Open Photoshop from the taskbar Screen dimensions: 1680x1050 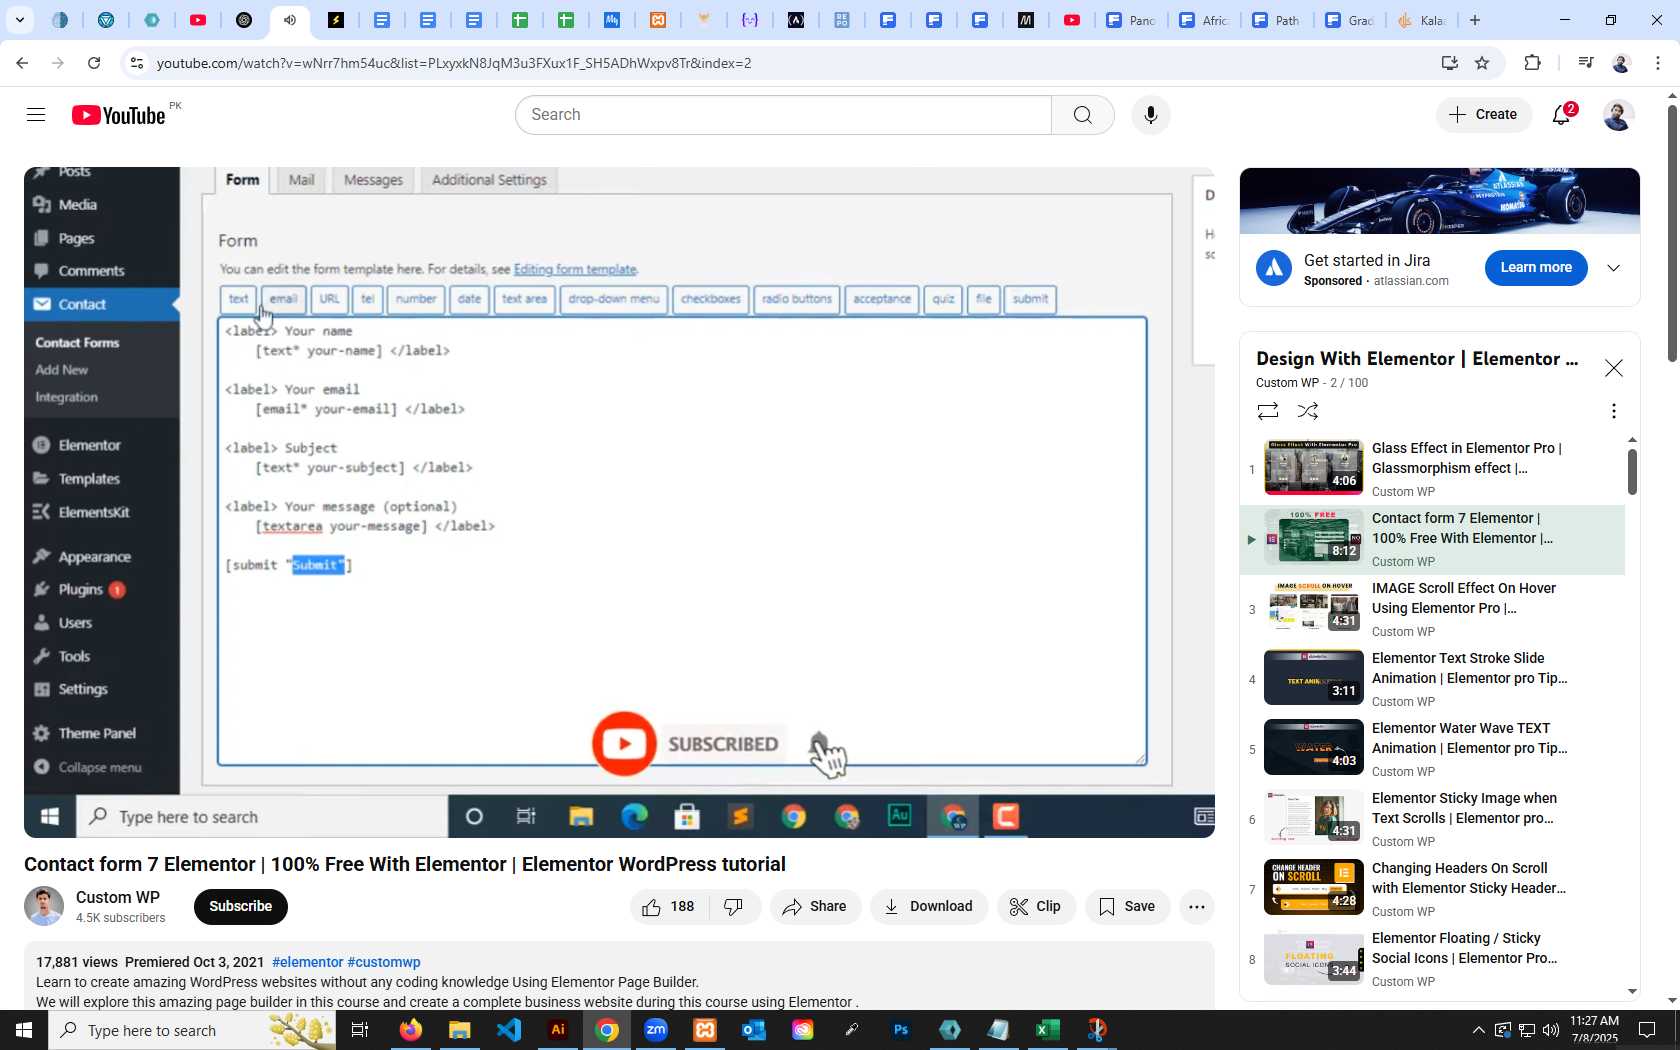[901, 1030]
